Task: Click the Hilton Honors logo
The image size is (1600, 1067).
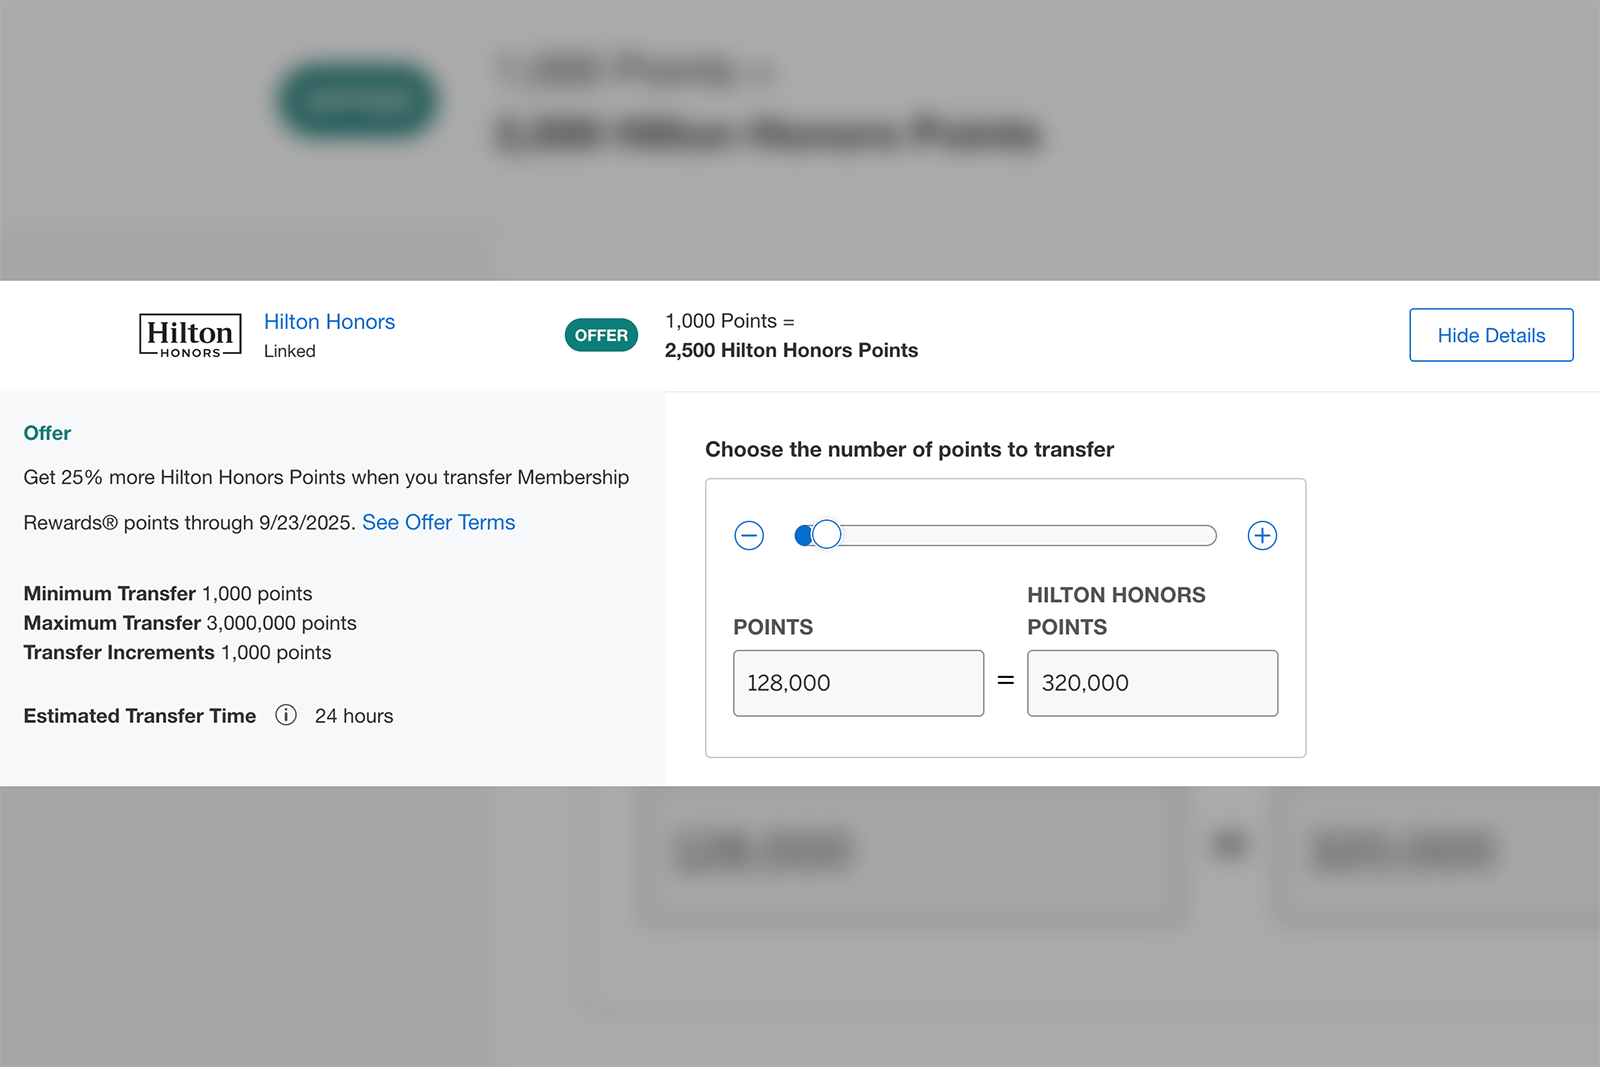Action: (190, 335)
